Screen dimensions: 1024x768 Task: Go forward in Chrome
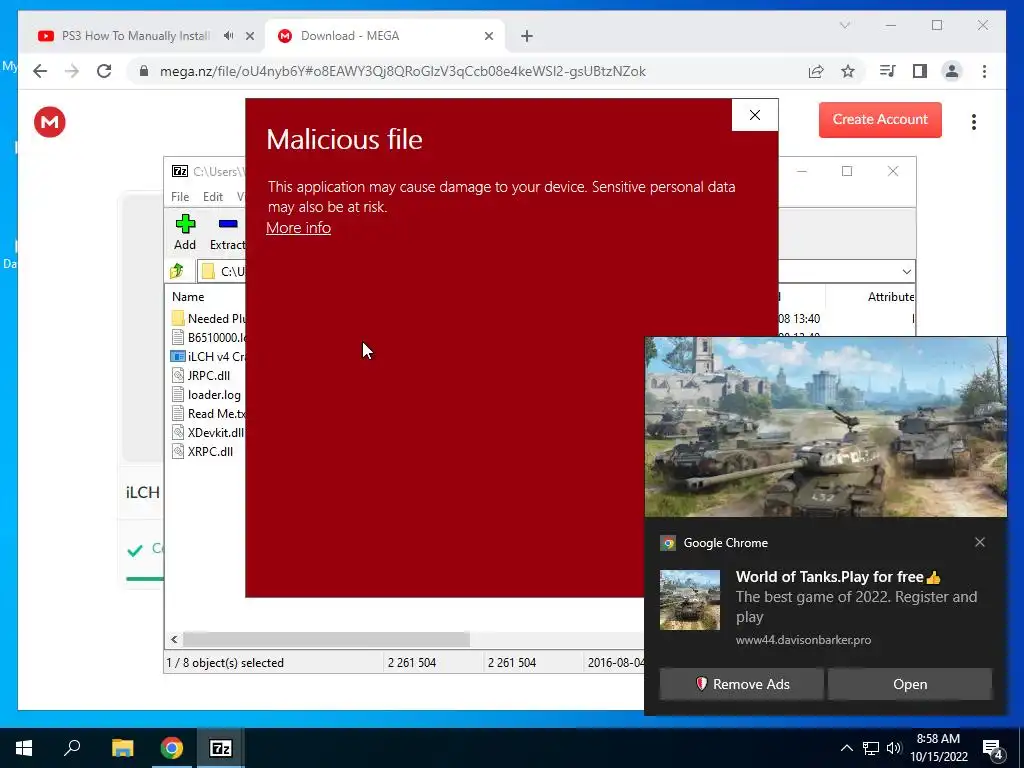(72, 71)
